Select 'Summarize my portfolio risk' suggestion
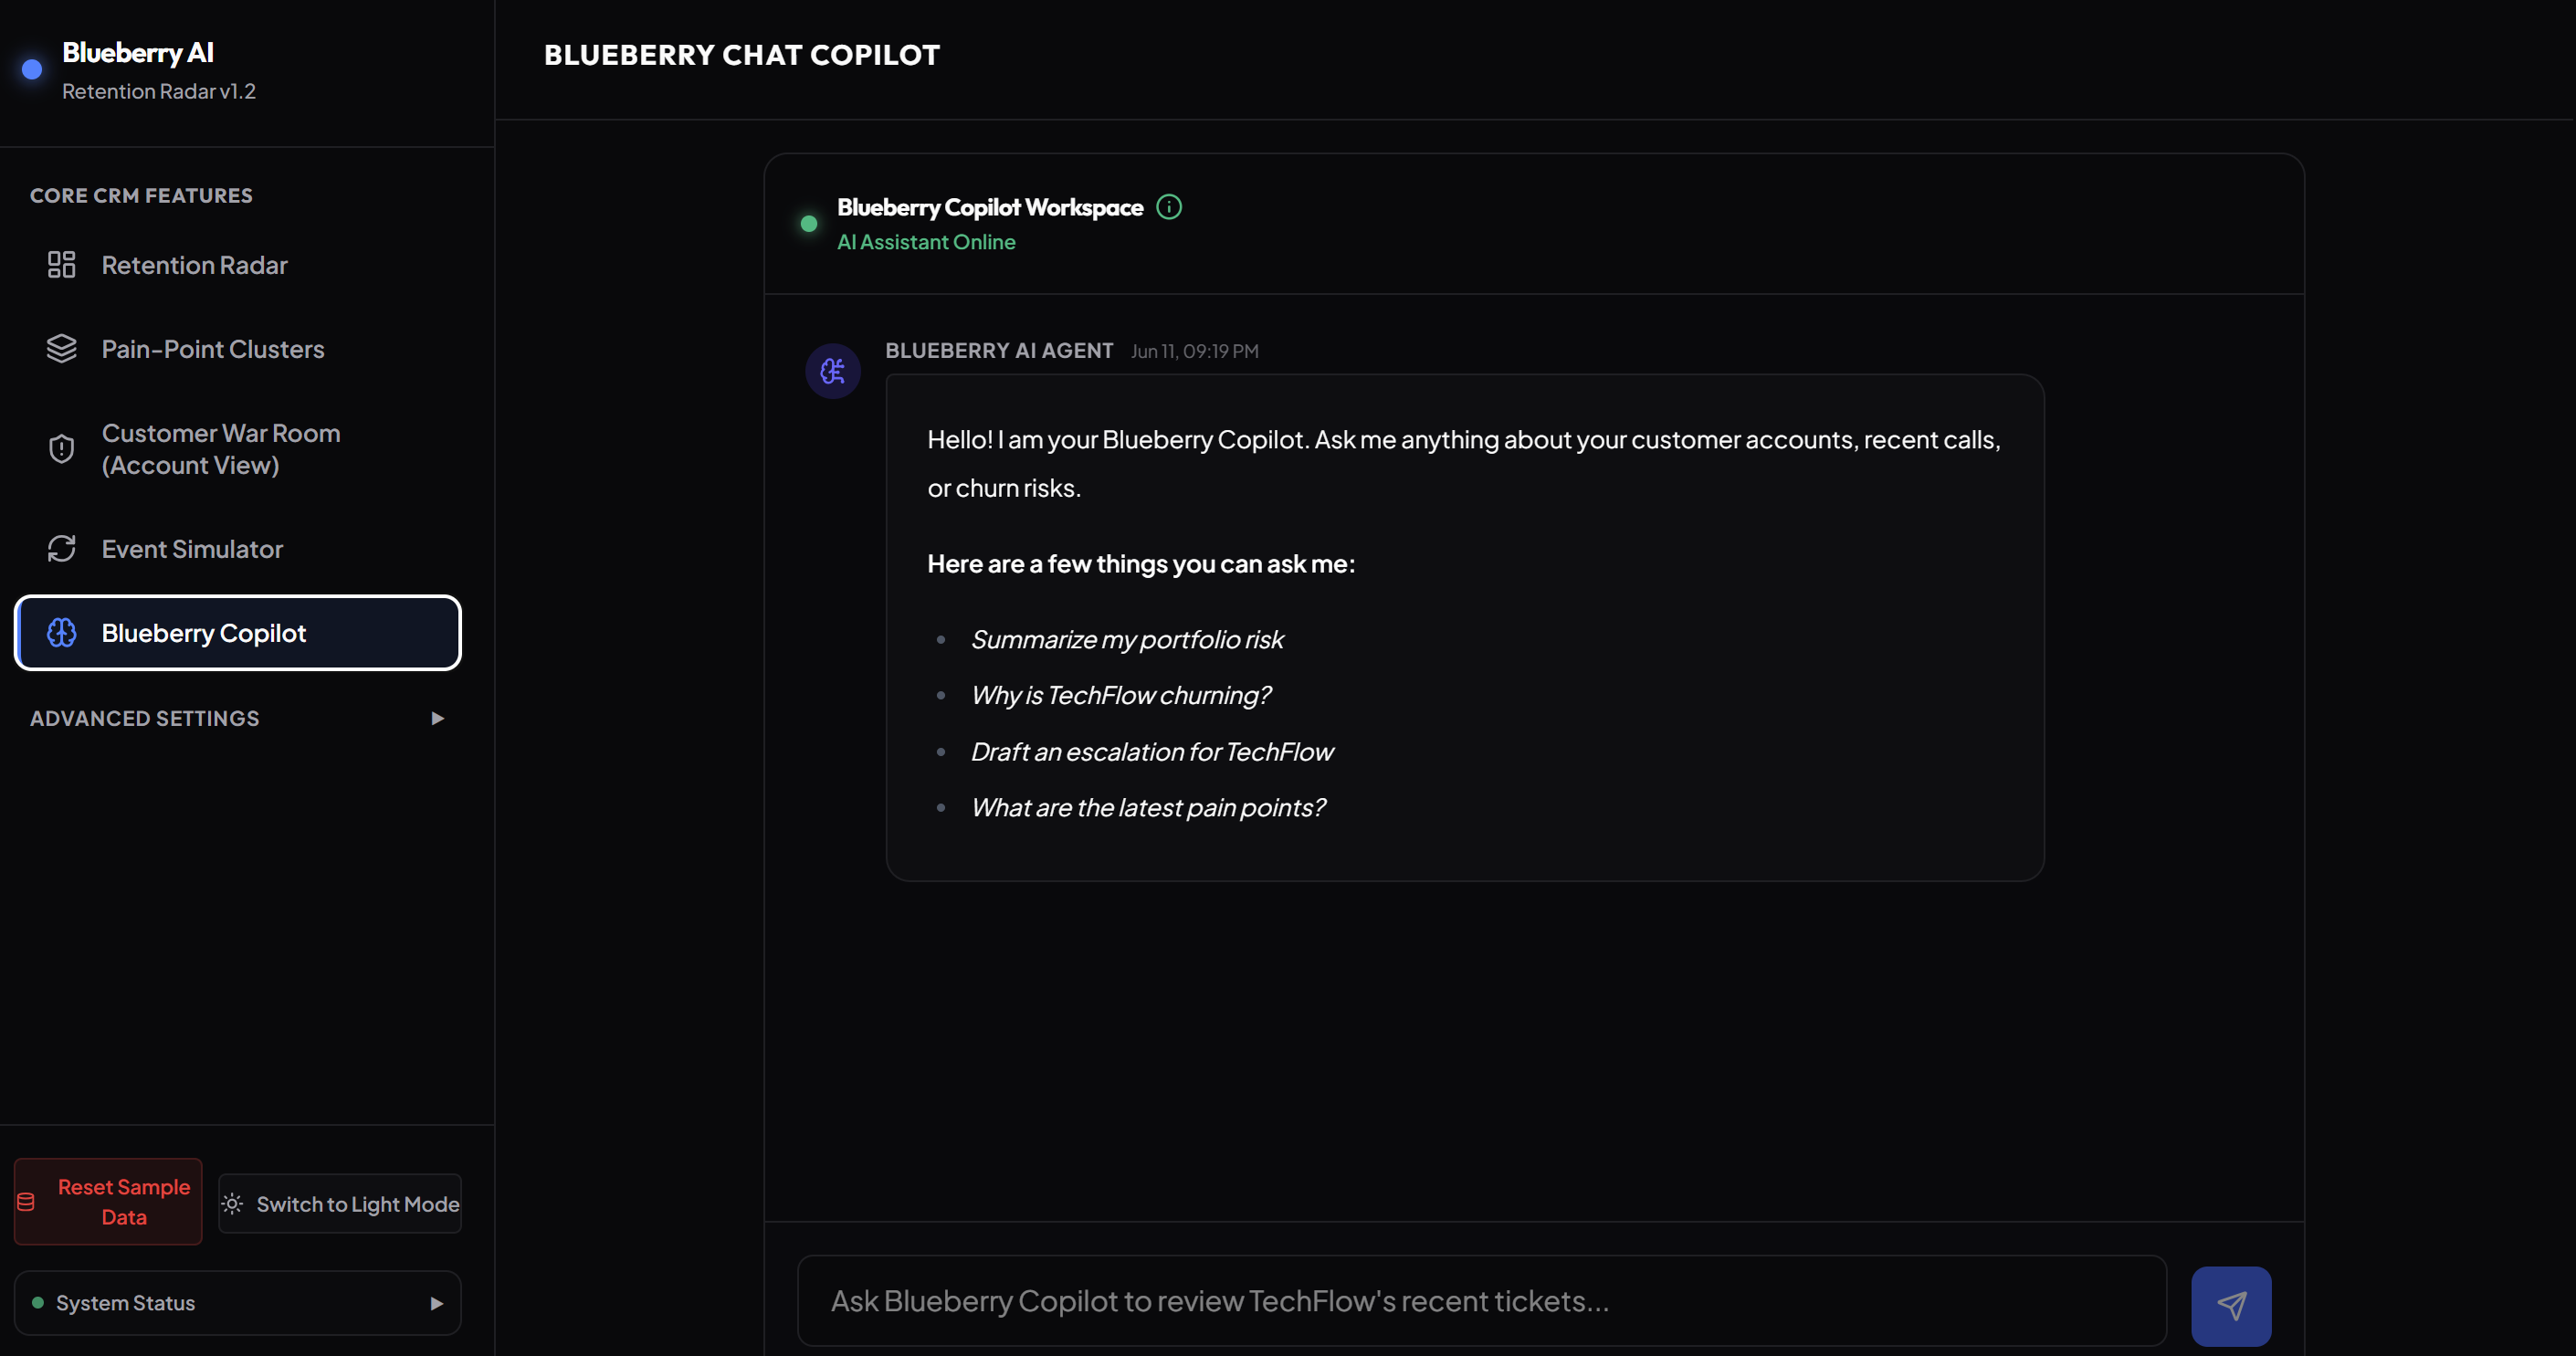The height and width of the screenshot is (1356, 2576). [1127, 640]
